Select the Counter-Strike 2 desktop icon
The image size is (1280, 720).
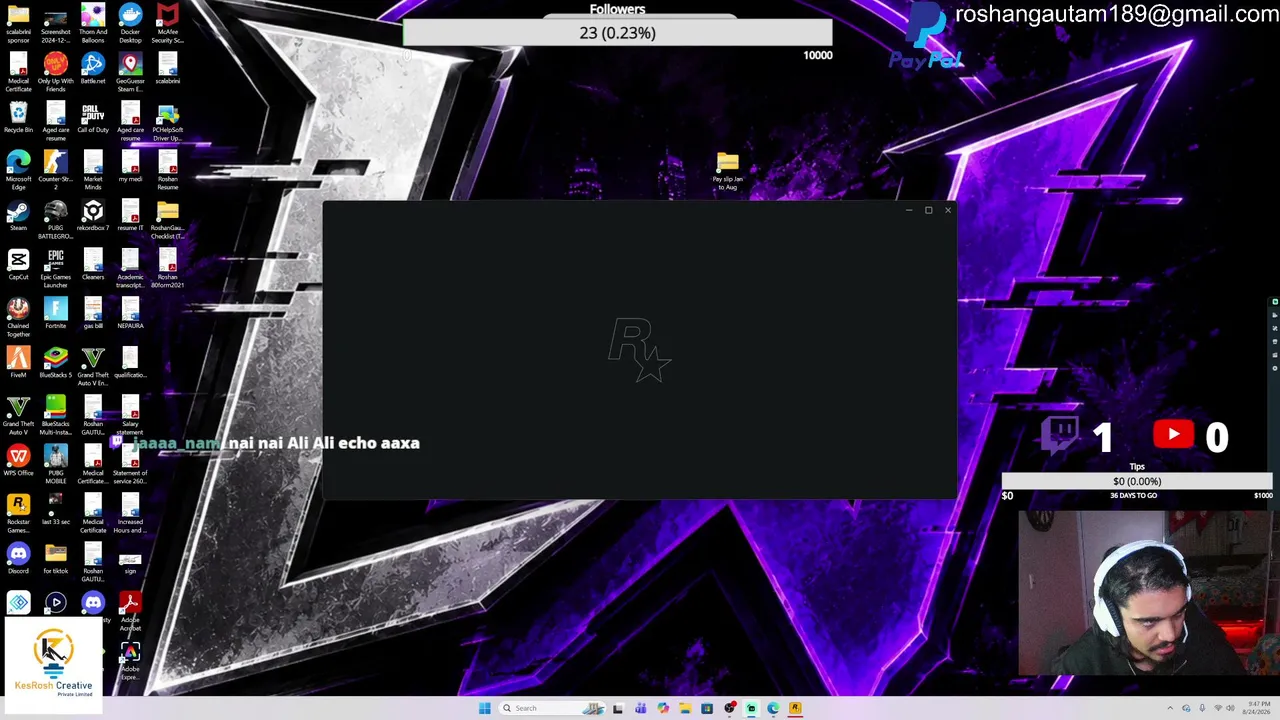point(55,163)
